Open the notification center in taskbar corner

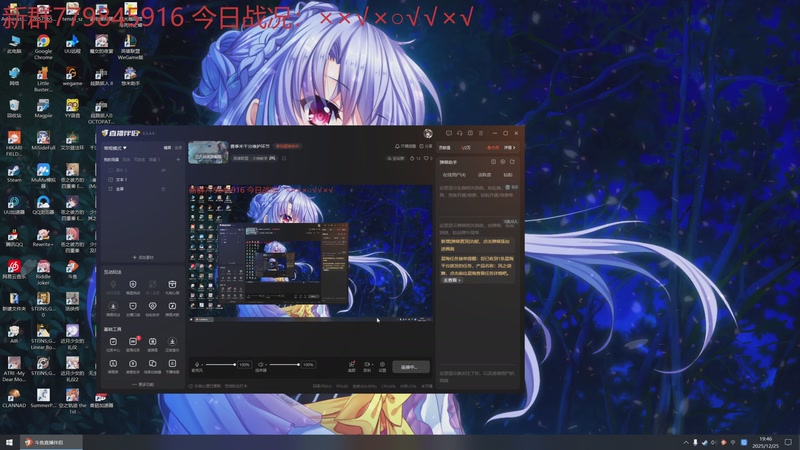788,442
